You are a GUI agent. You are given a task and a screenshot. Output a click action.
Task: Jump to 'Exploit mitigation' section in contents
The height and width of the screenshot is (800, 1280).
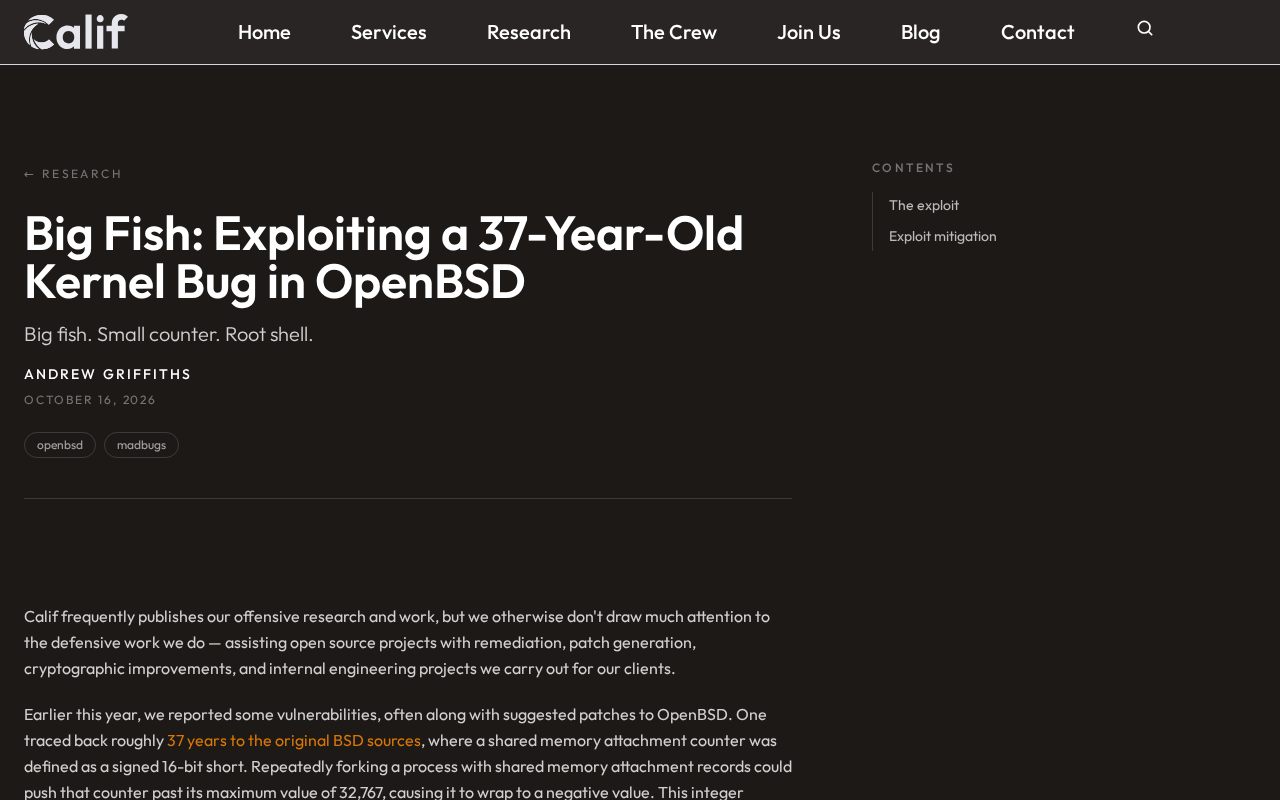943,236
